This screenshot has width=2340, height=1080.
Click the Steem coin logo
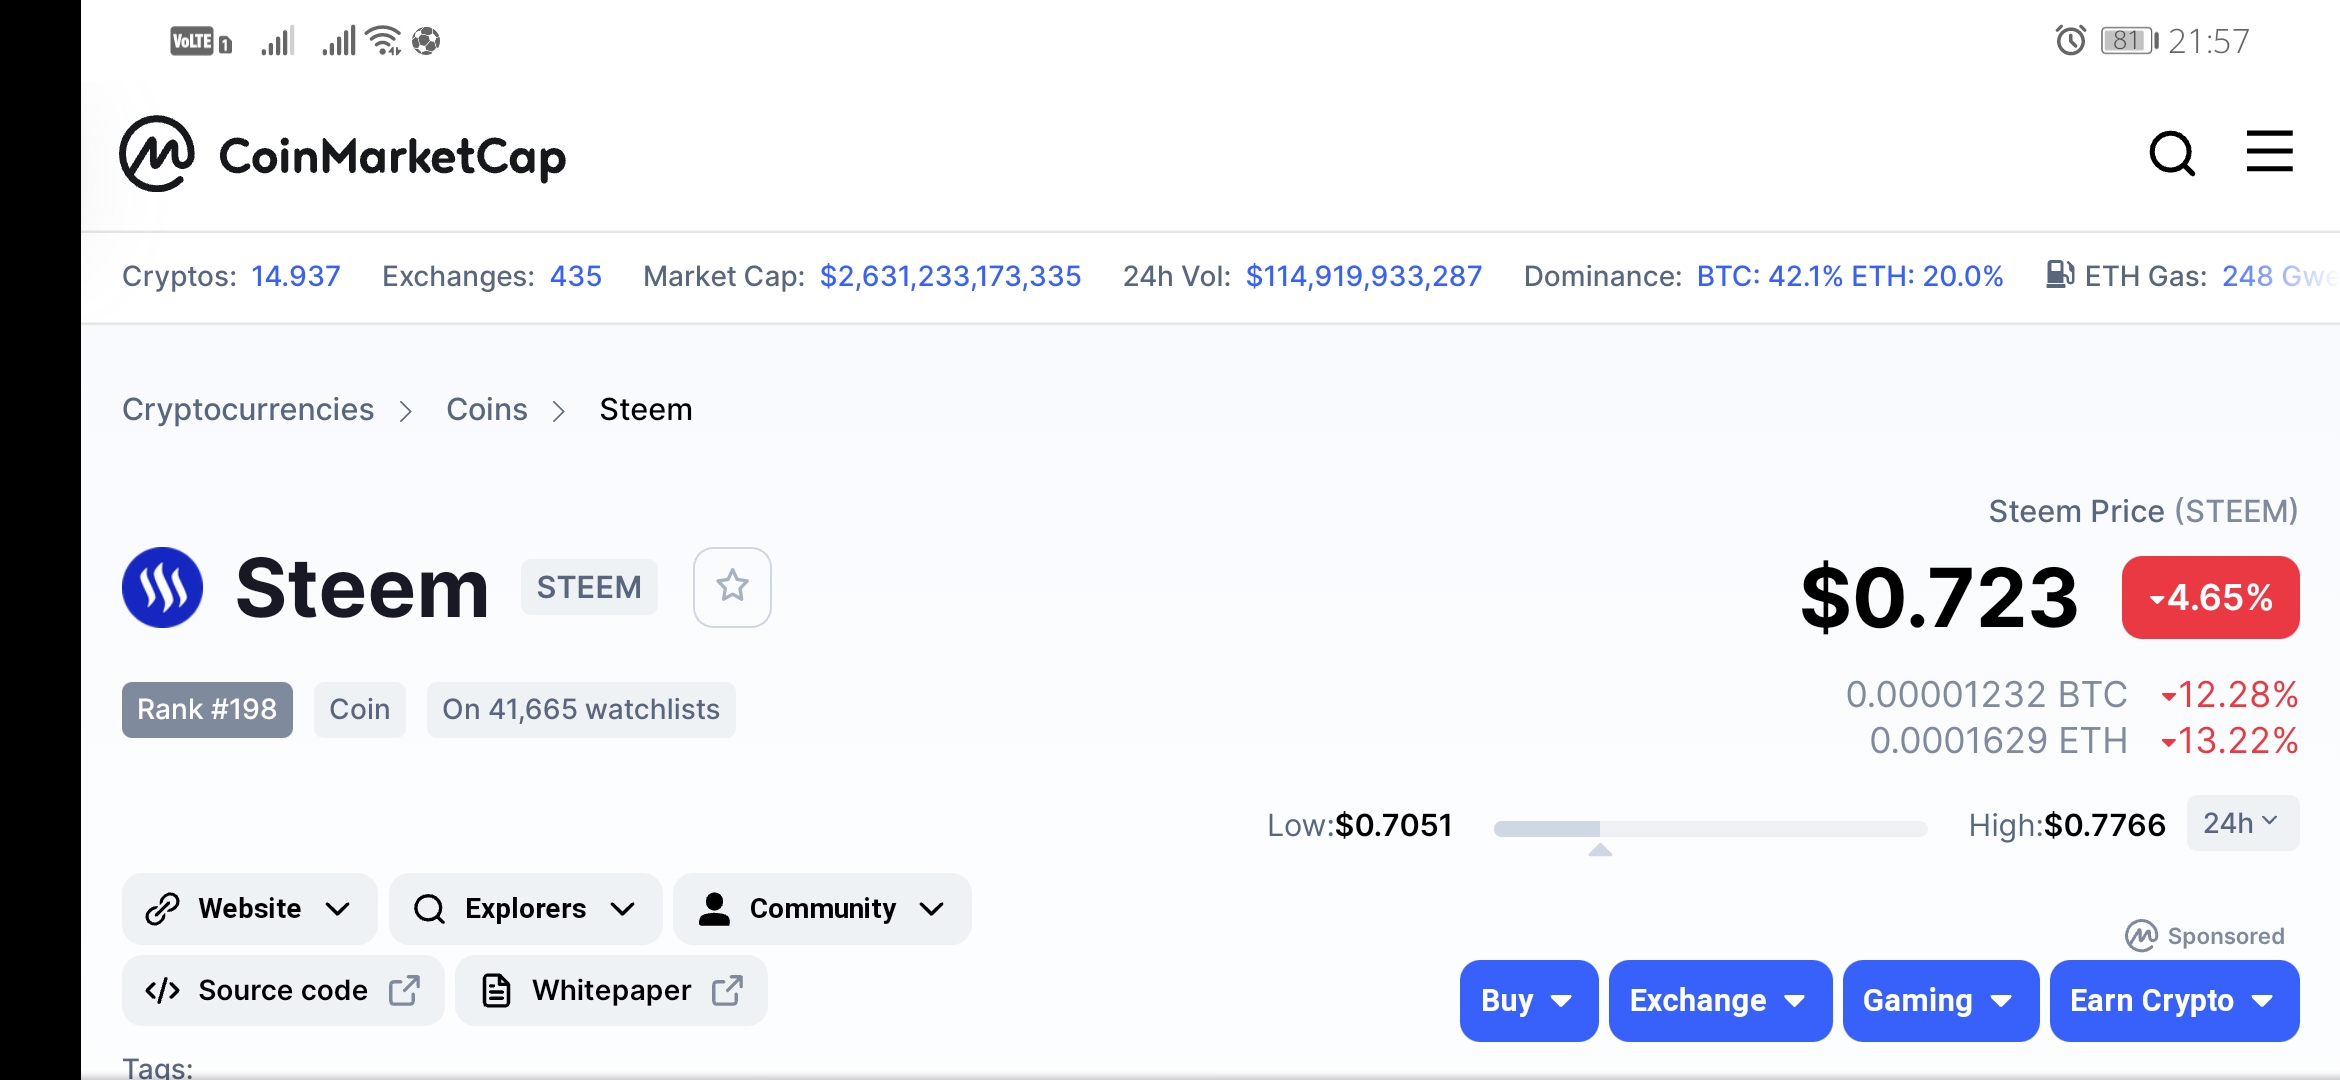click(162, 587)
